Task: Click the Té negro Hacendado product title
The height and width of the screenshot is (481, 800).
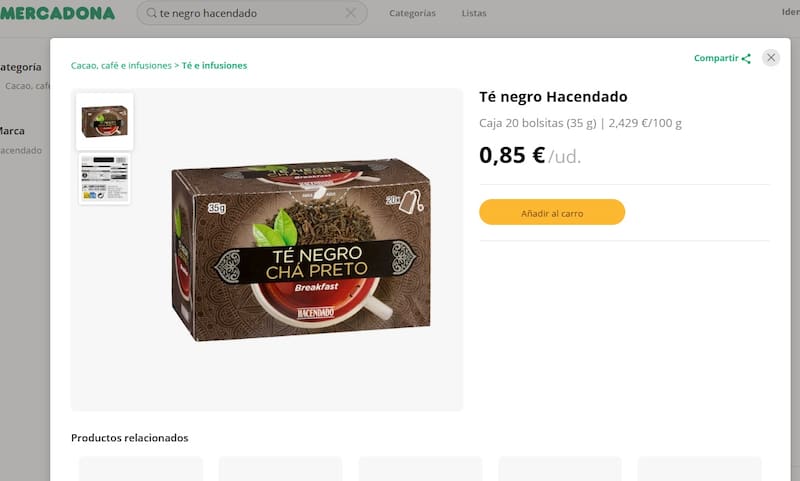Action: 553,96
